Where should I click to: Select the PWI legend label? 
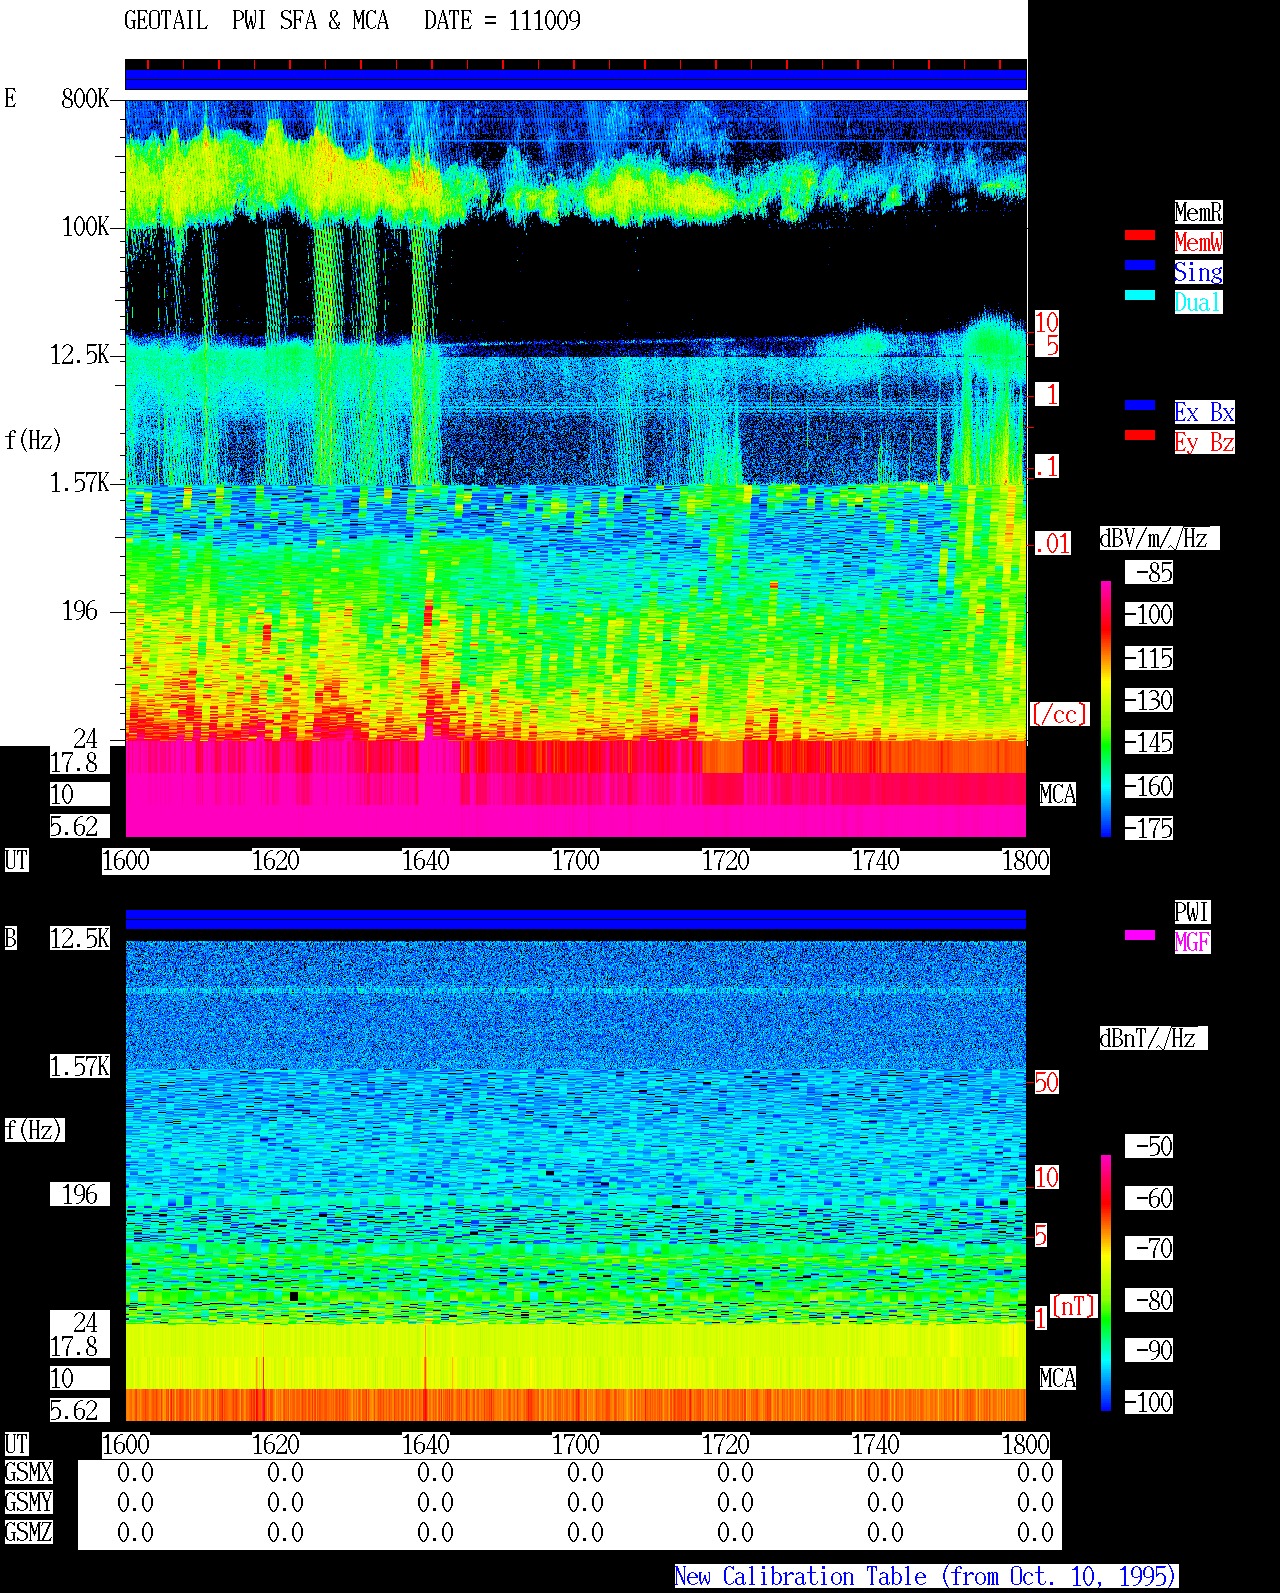click(1192, 912)
